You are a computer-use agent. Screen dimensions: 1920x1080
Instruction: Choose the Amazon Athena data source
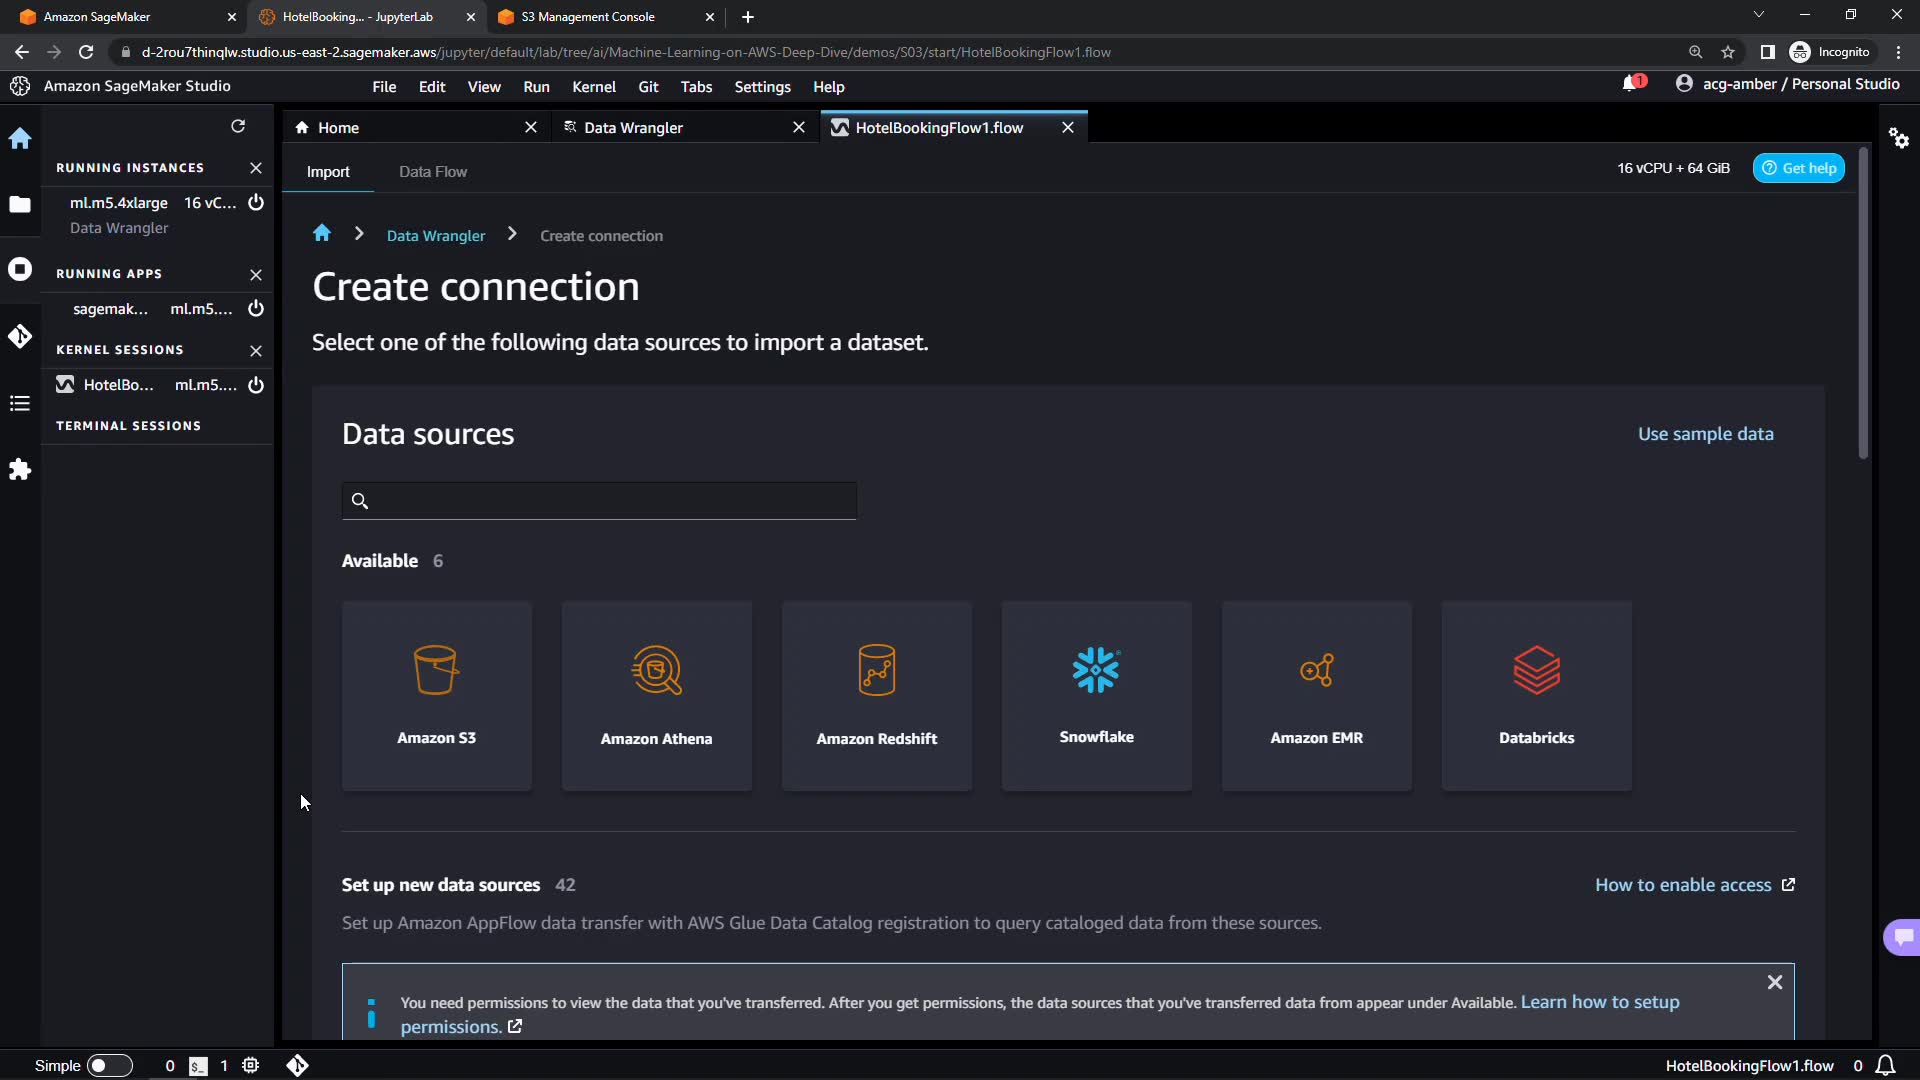pos(656,695)
